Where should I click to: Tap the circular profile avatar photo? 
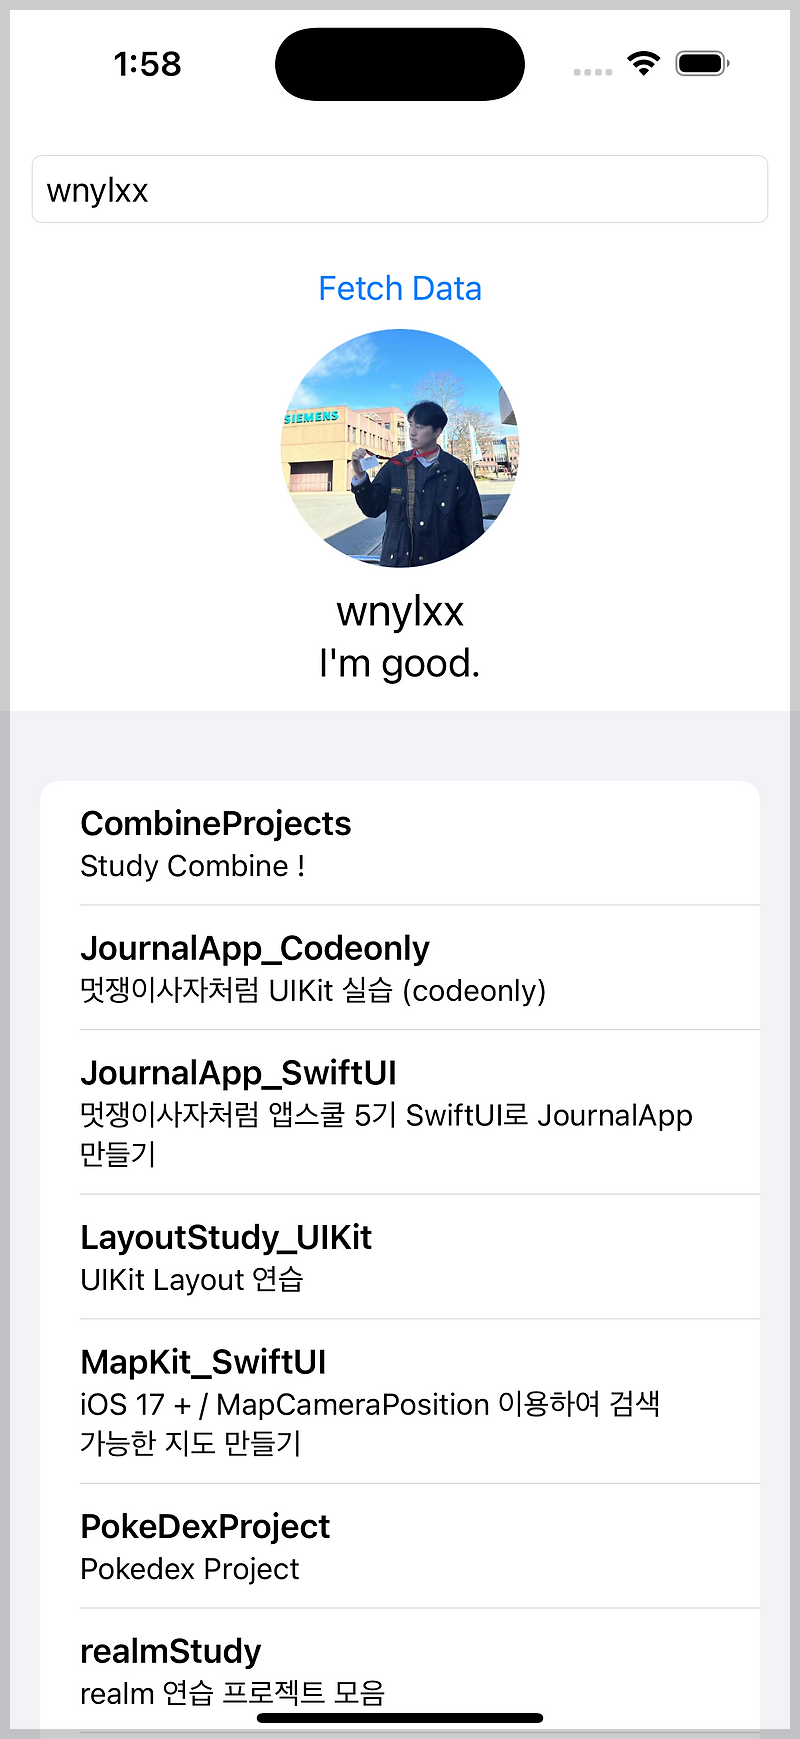tap(400, 448)
